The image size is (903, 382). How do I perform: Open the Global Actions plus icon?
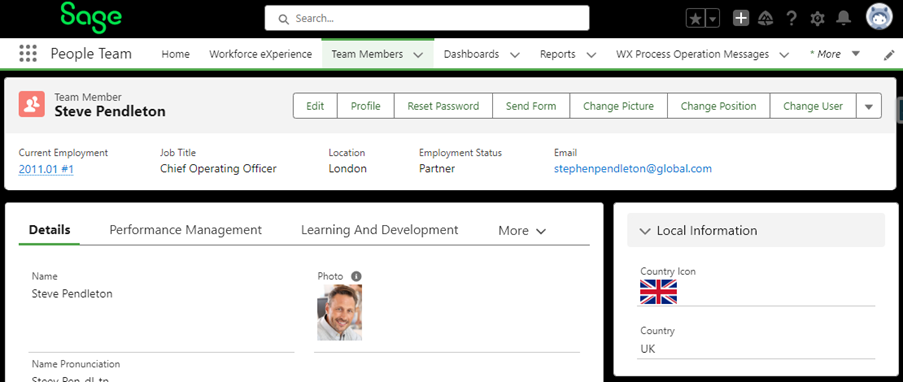tap(741, 18)
